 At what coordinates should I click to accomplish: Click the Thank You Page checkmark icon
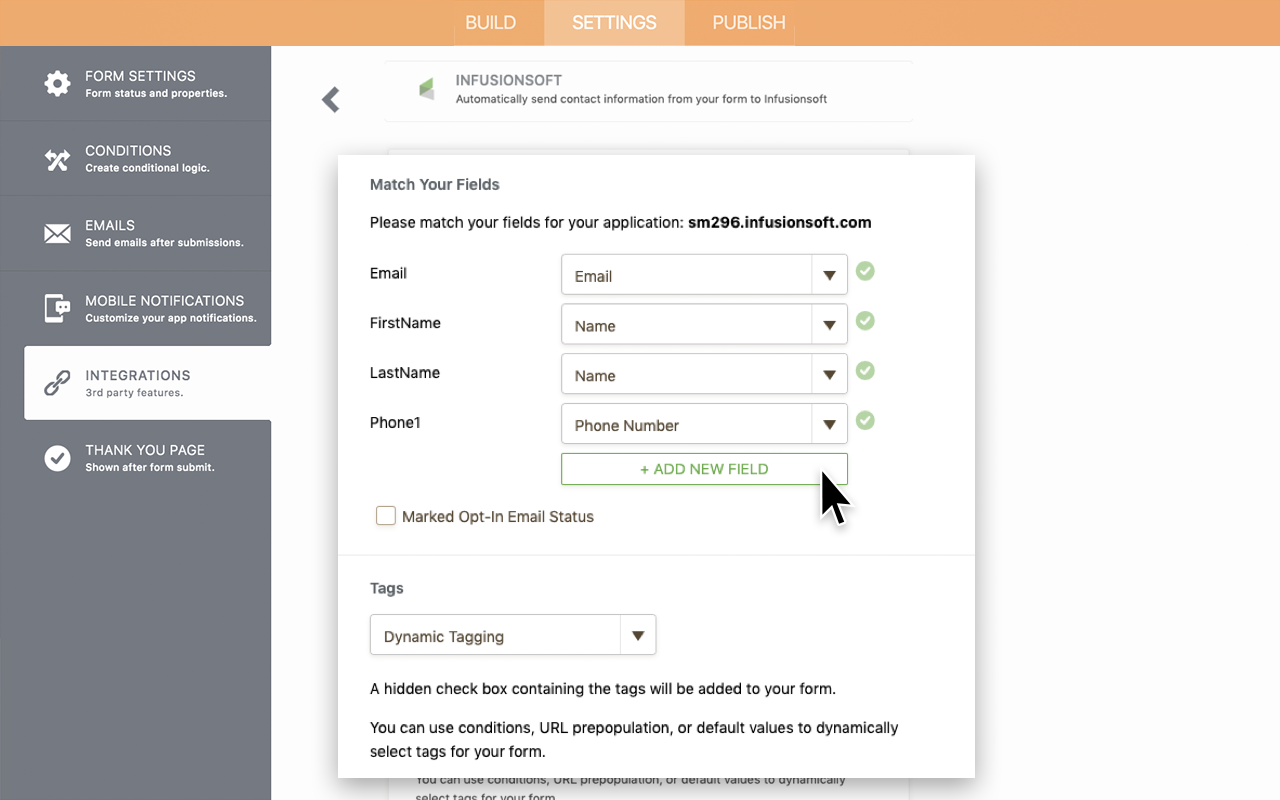click(x=58, y=458)
